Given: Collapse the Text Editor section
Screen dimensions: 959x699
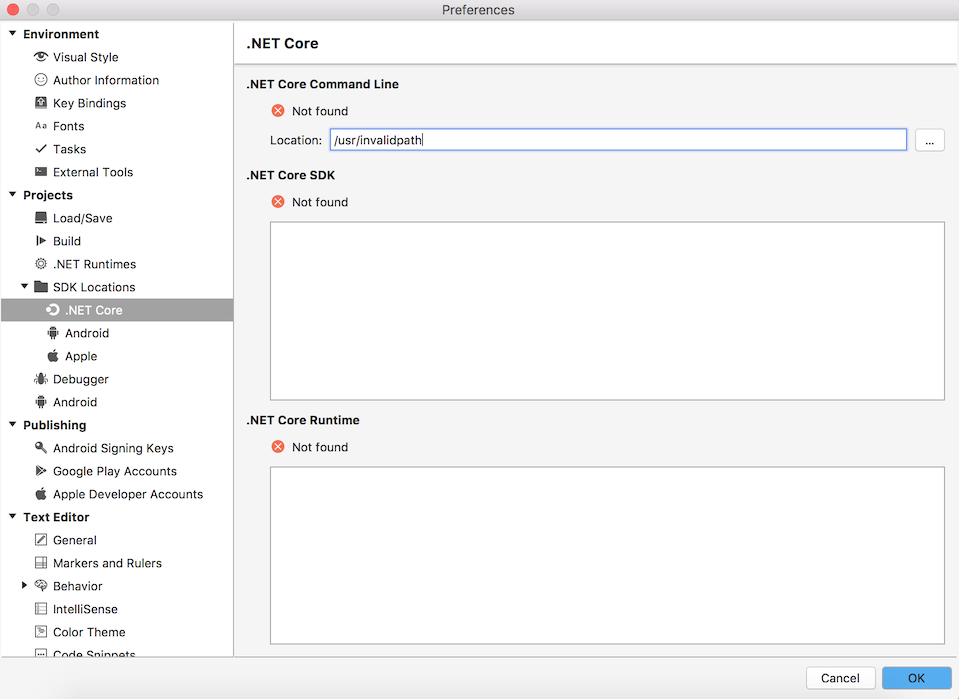Looking at the screenshot, I should click(12, 517).
